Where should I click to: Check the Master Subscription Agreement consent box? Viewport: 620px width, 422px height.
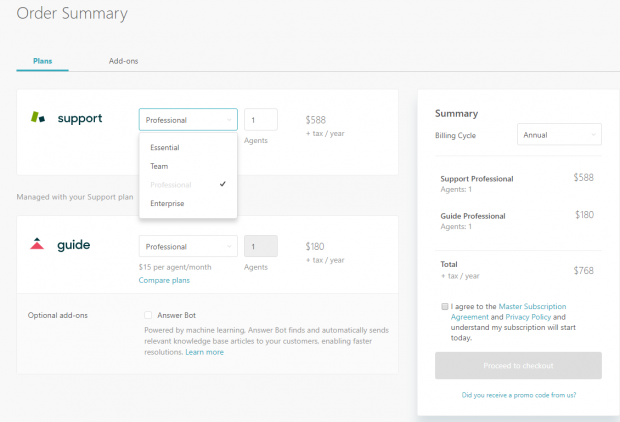tap(445, 307)
